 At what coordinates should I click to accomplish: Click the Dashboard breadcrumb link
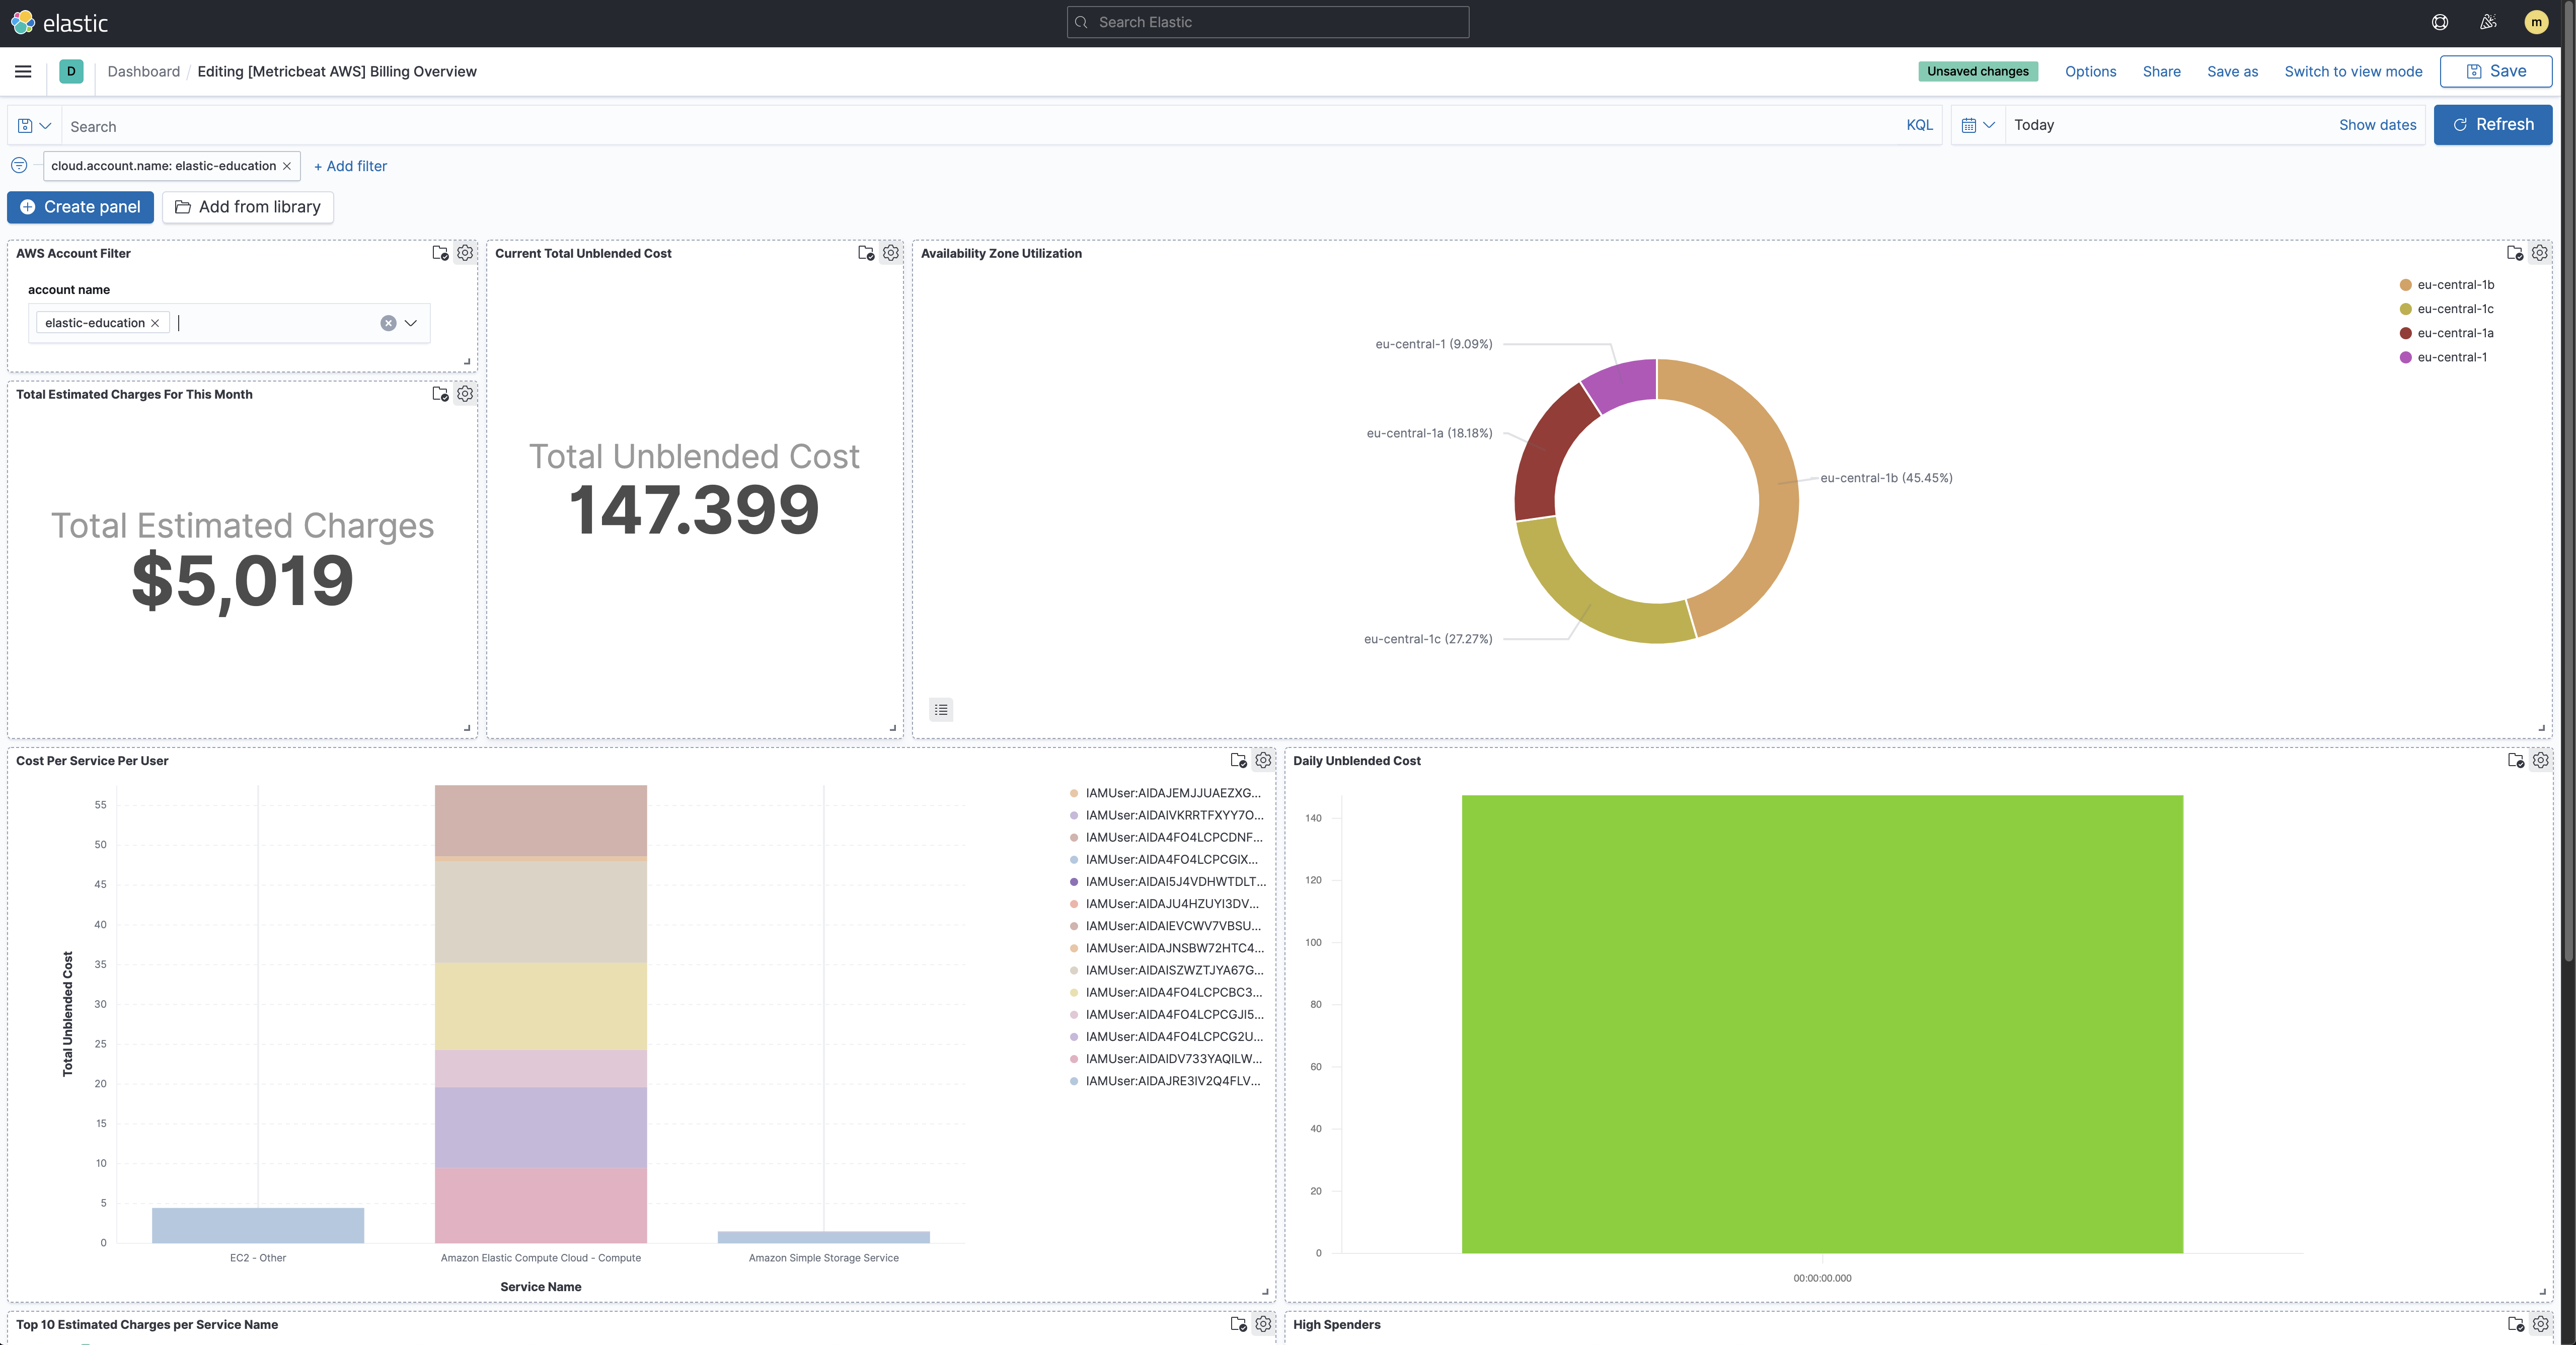[x=143, y=71]
